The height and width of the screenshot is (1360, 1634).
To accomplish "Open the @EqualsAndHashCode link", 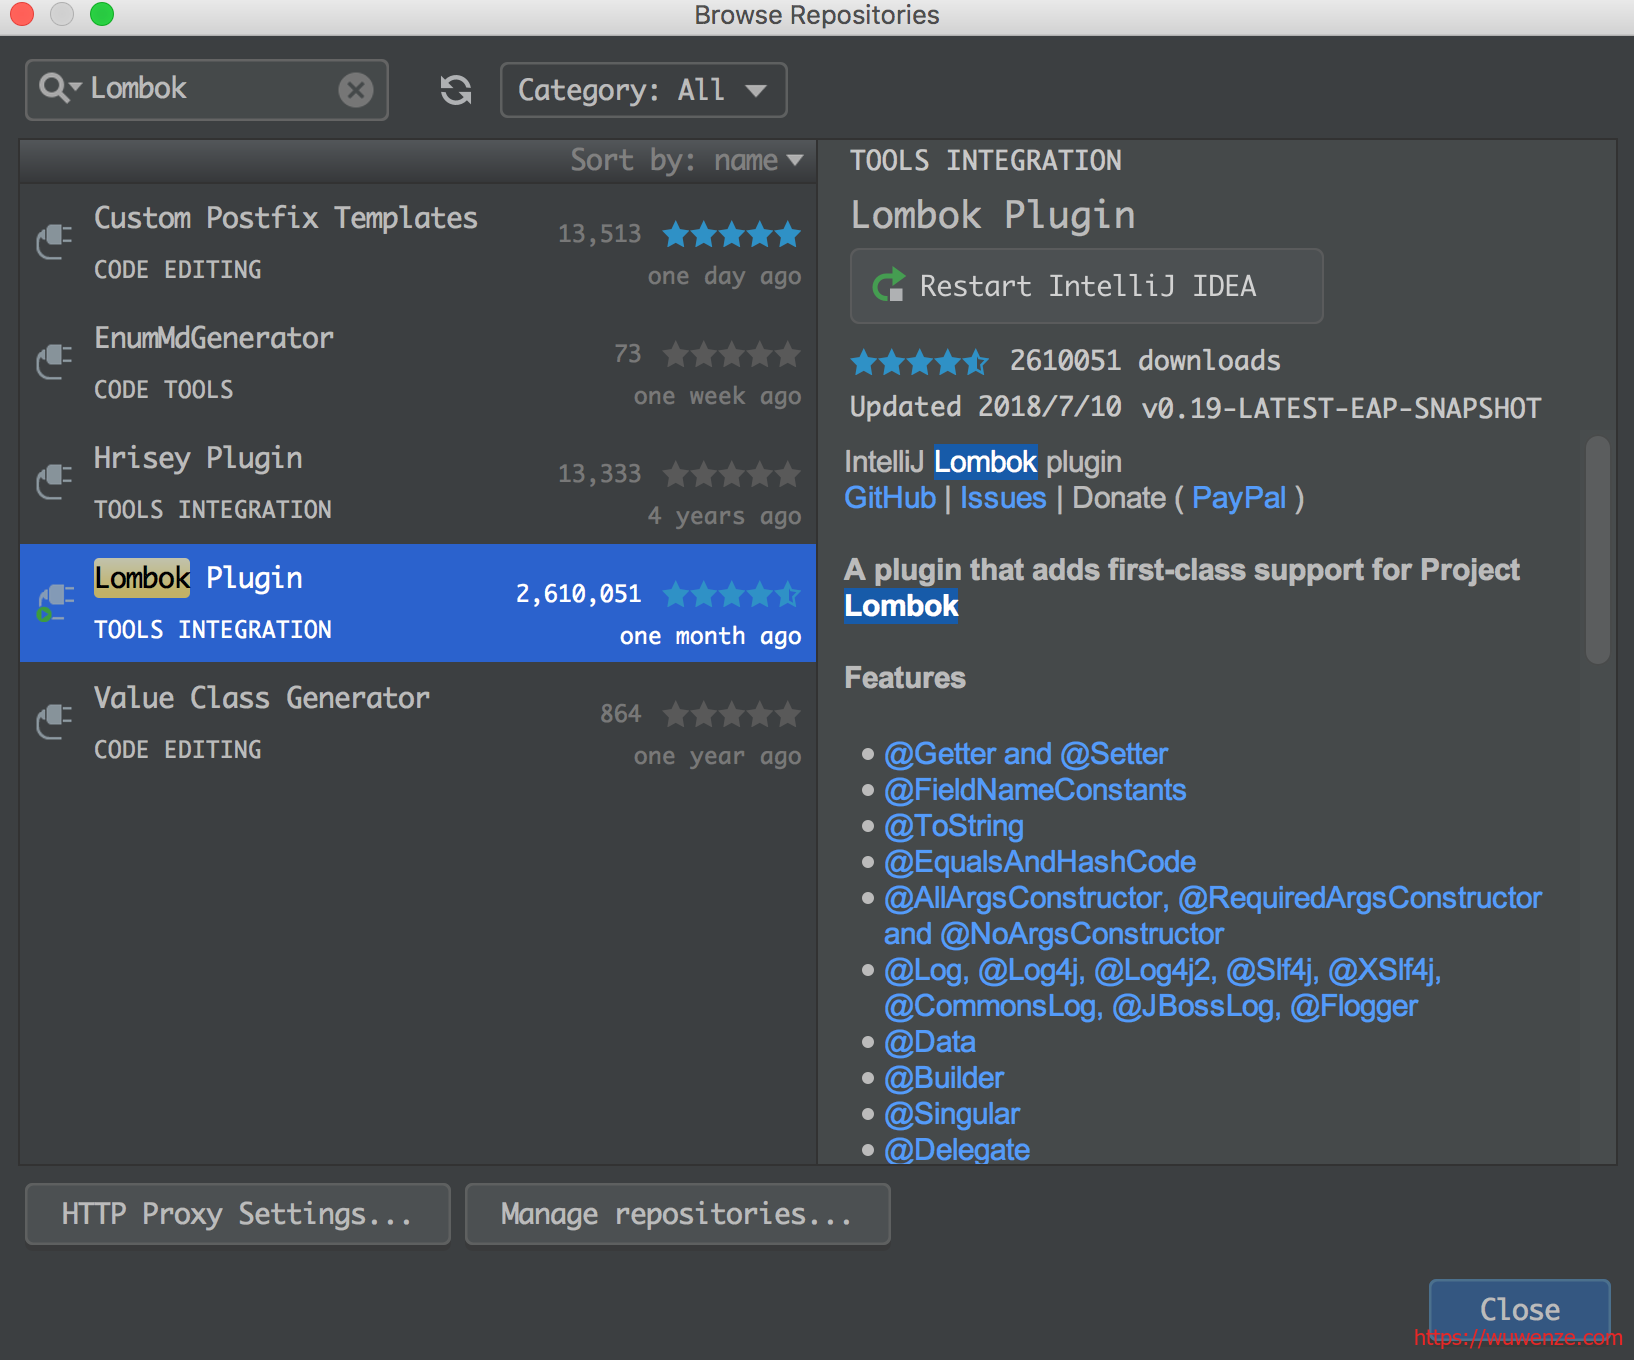I will pyautogui.click(x=1040, y=862).
